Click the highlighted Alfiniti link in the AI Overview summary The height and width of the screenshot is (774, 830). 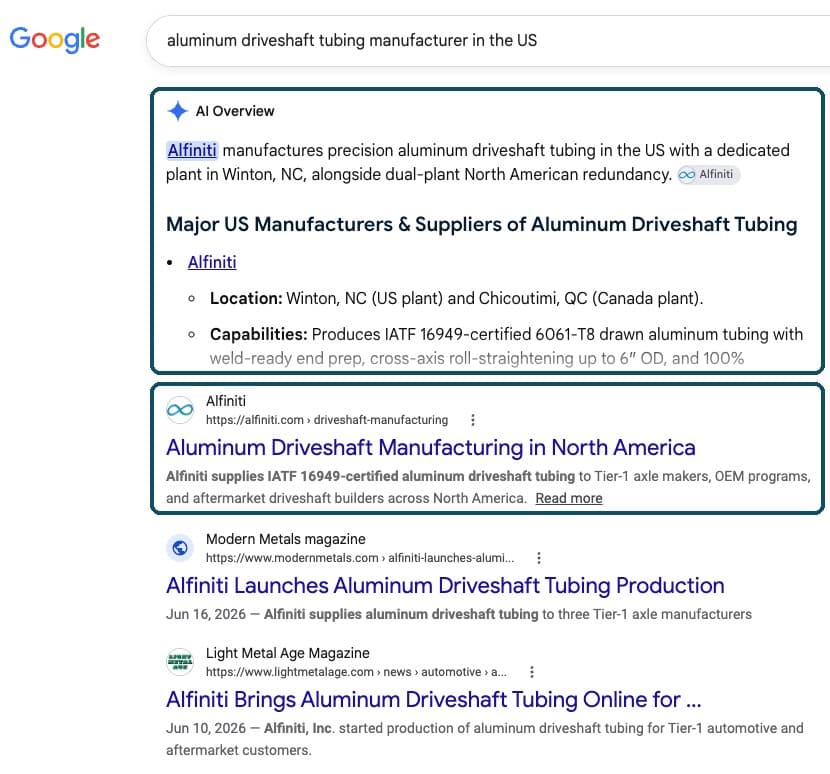pos(192,150)
